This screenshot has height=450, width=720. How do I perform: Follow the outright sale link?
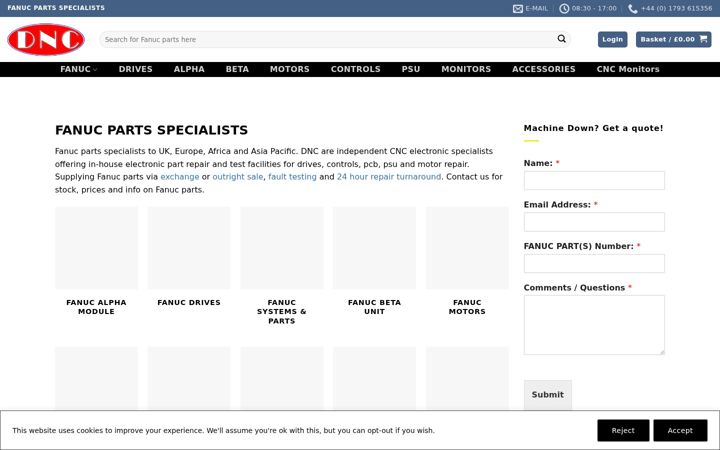click(x=237, y=177)
